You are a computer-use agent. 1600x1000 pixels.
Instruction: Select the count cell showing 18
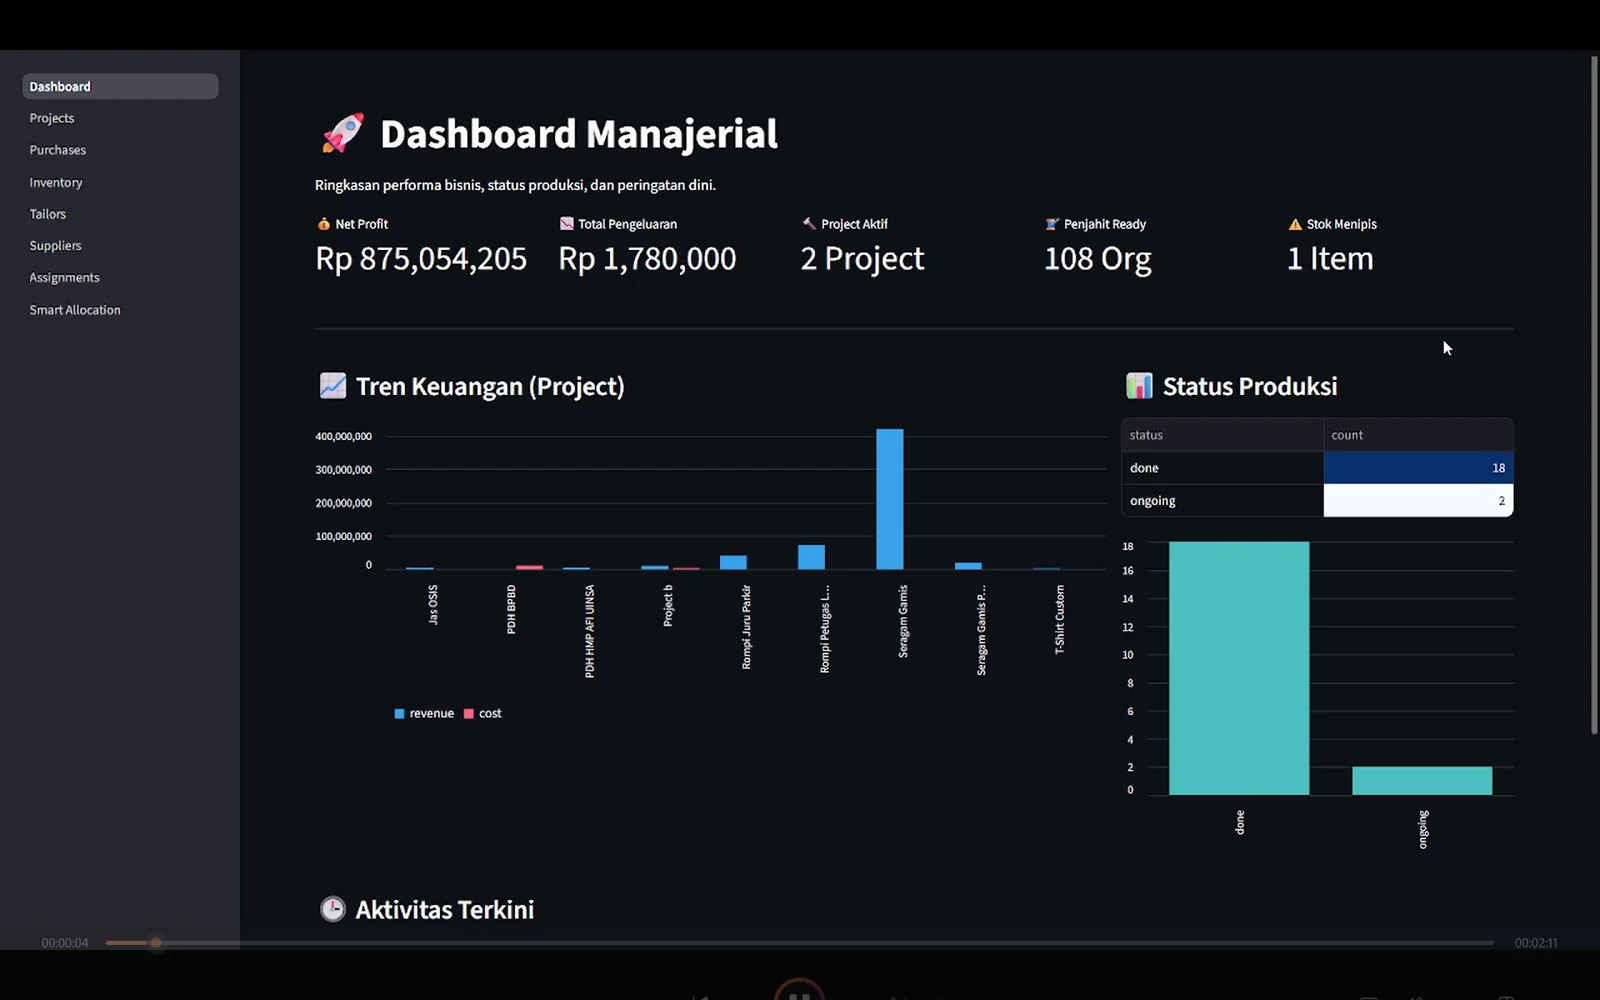(1418, 468)
